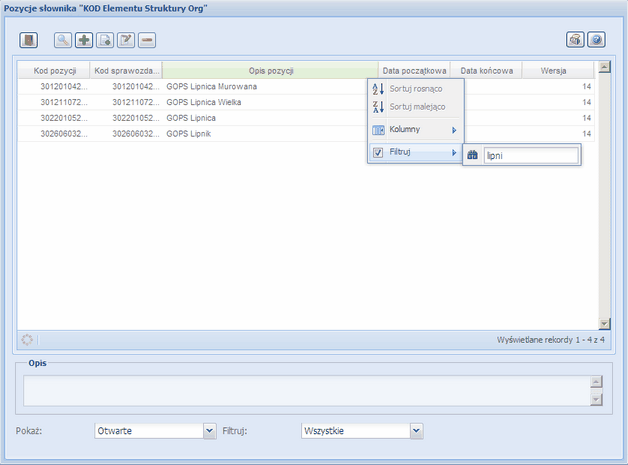Click the edit pencil toolbar icon
The height and width of the screenshot is (465, 628).
coord(126,40)
